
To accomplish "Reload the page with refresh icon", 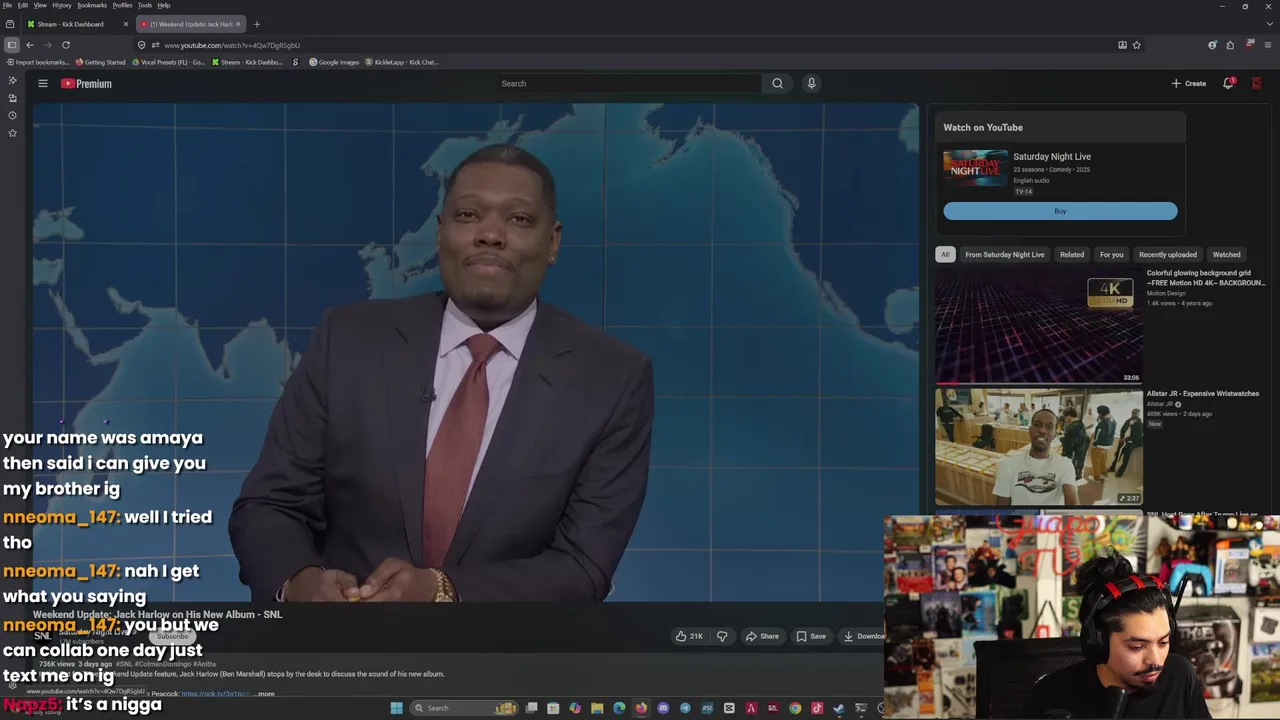I will (66, 45).
